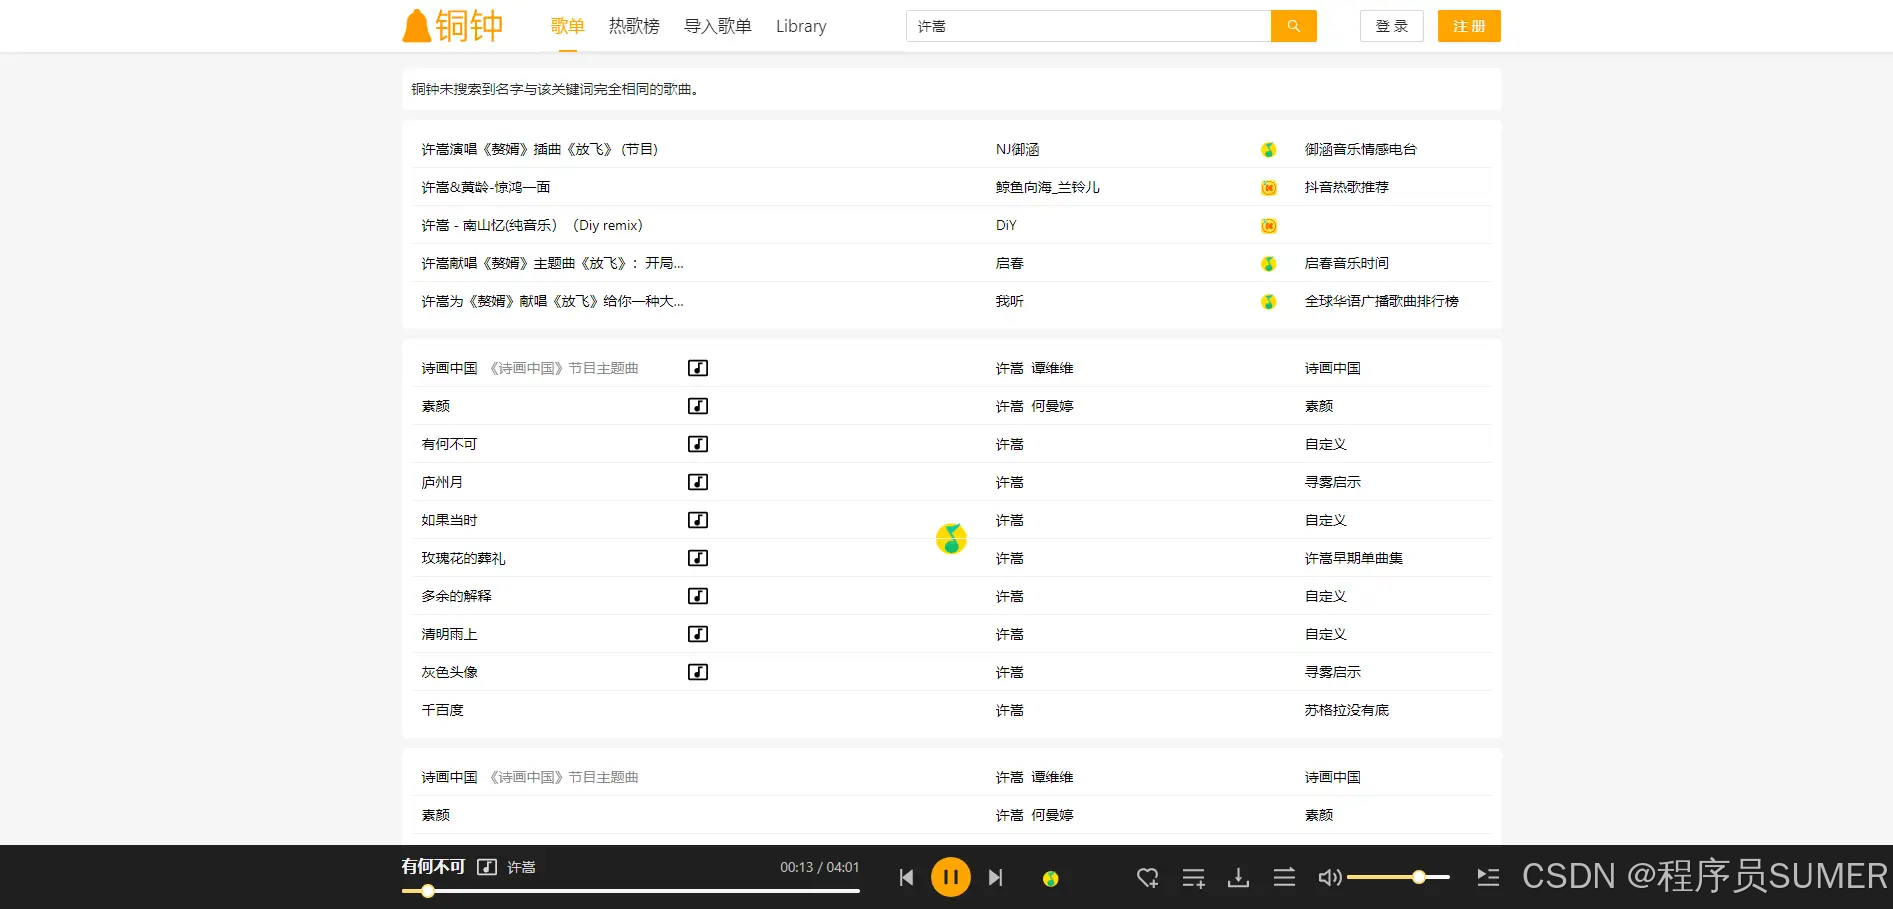This screenshot has width=1893, height=909.
Task: Click the search magnifier button
Action: (1293, 26)
